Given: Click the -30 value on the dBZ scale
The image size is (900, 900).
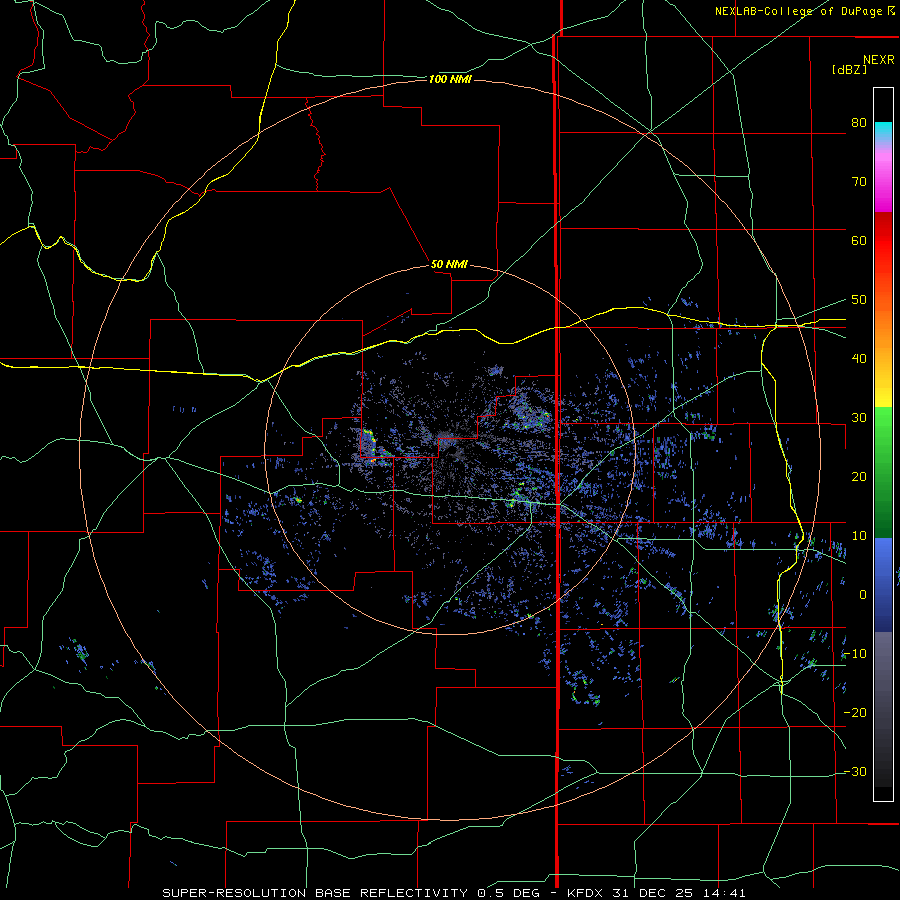Looking at the screenshot, I should (855, 772).
